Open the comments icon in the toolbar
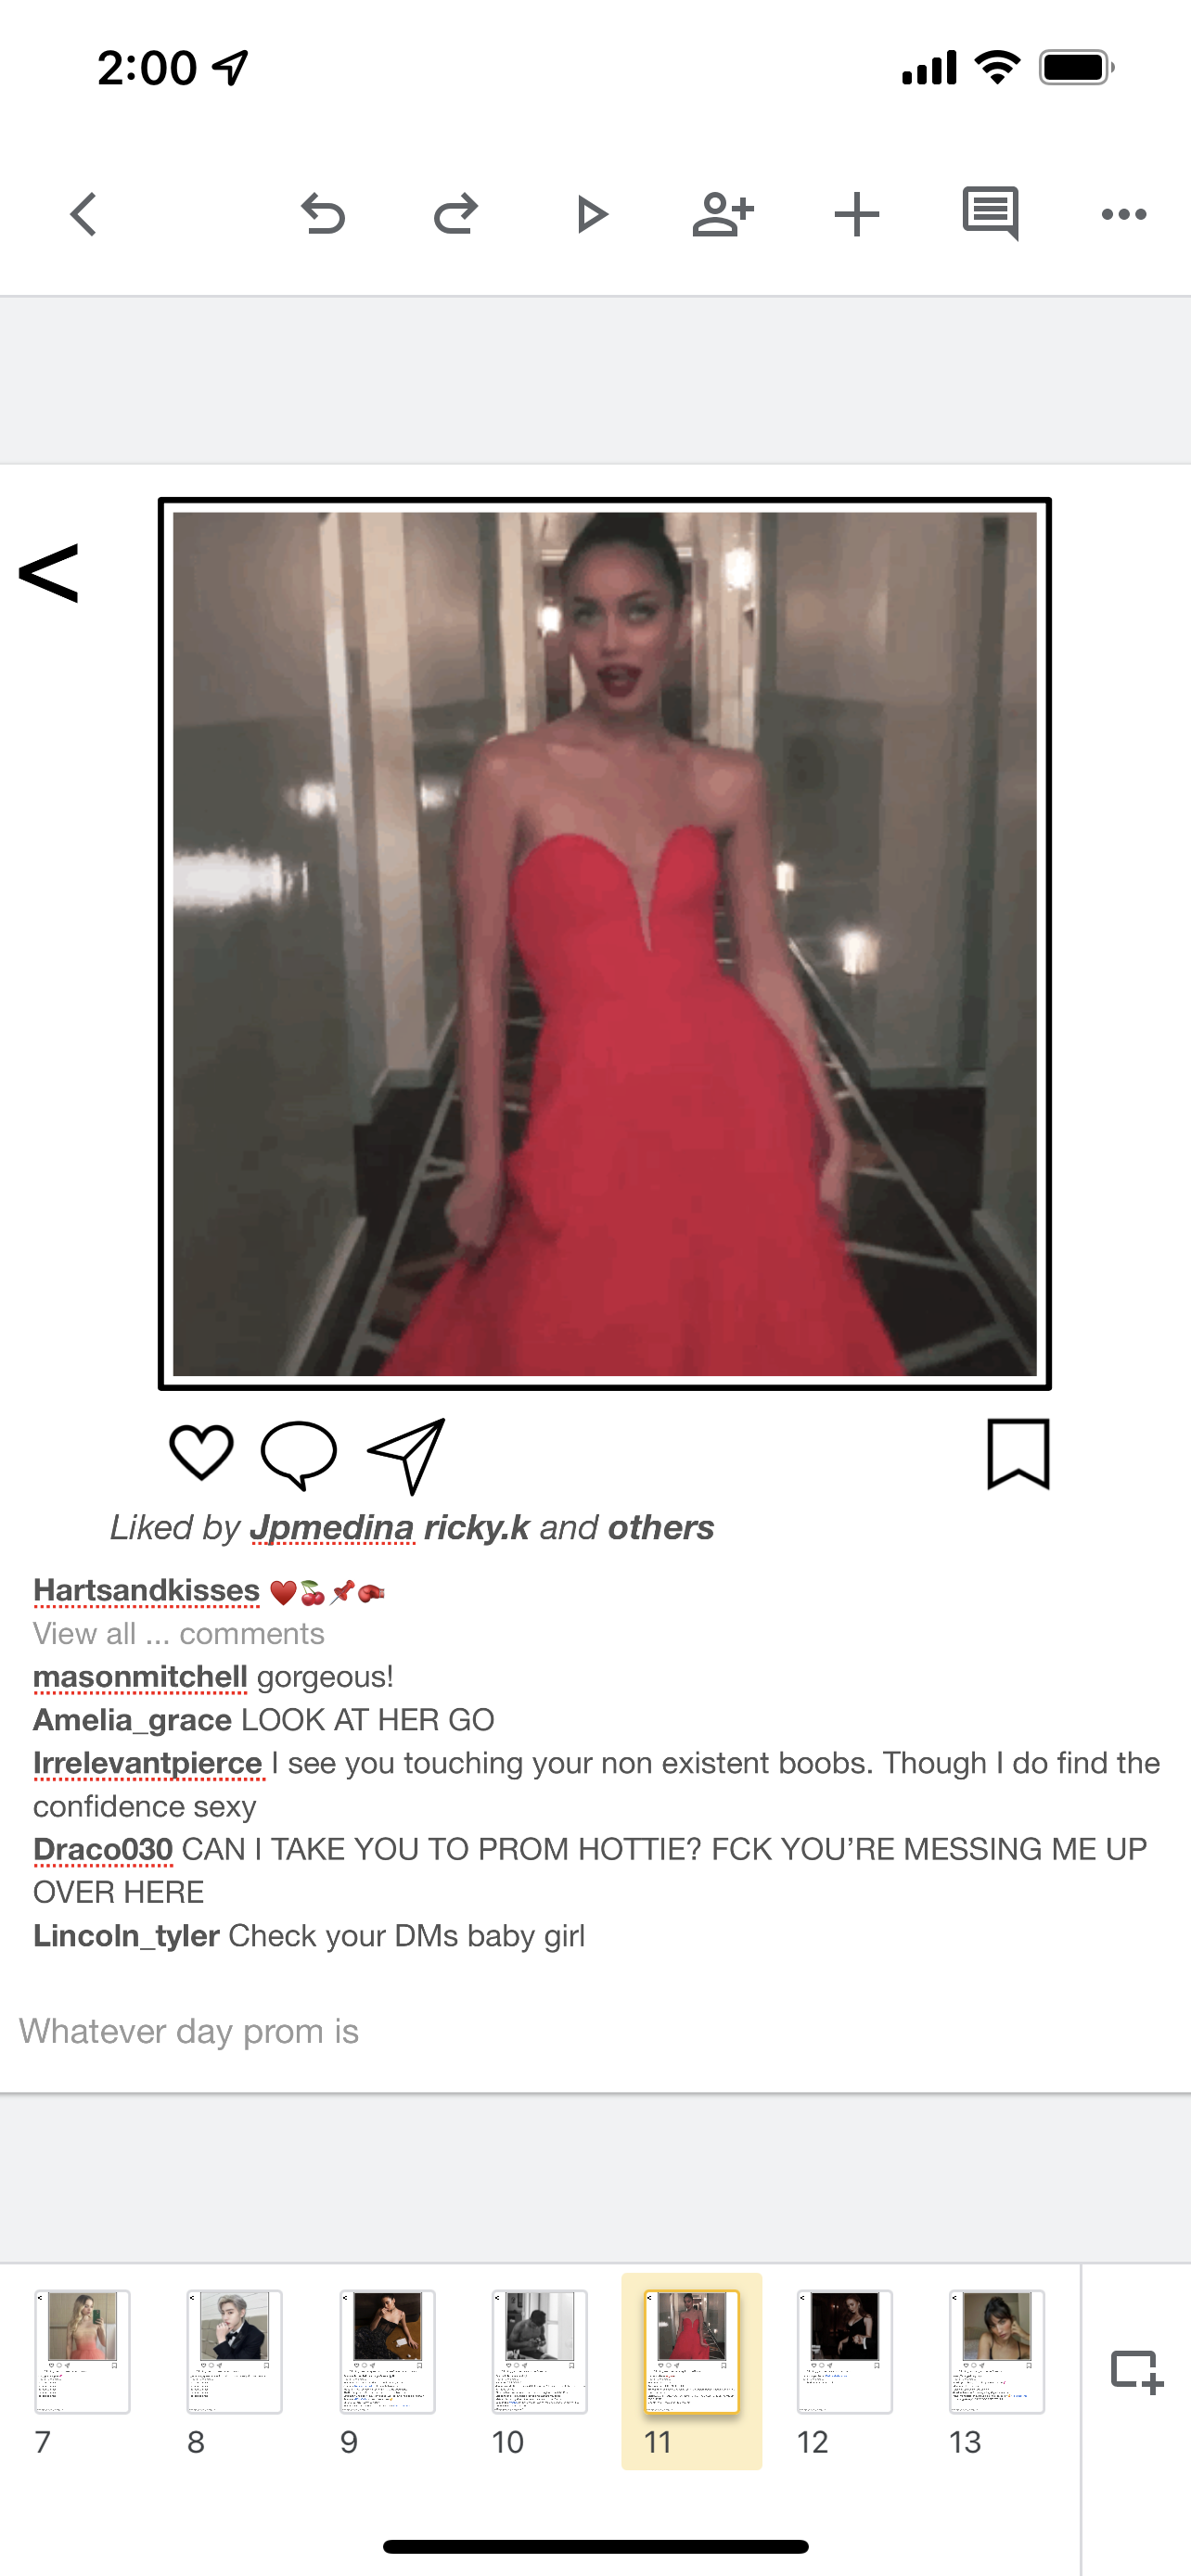Screen dimensions: 1191x2576 pyautogui.click(x=990, y=212)
